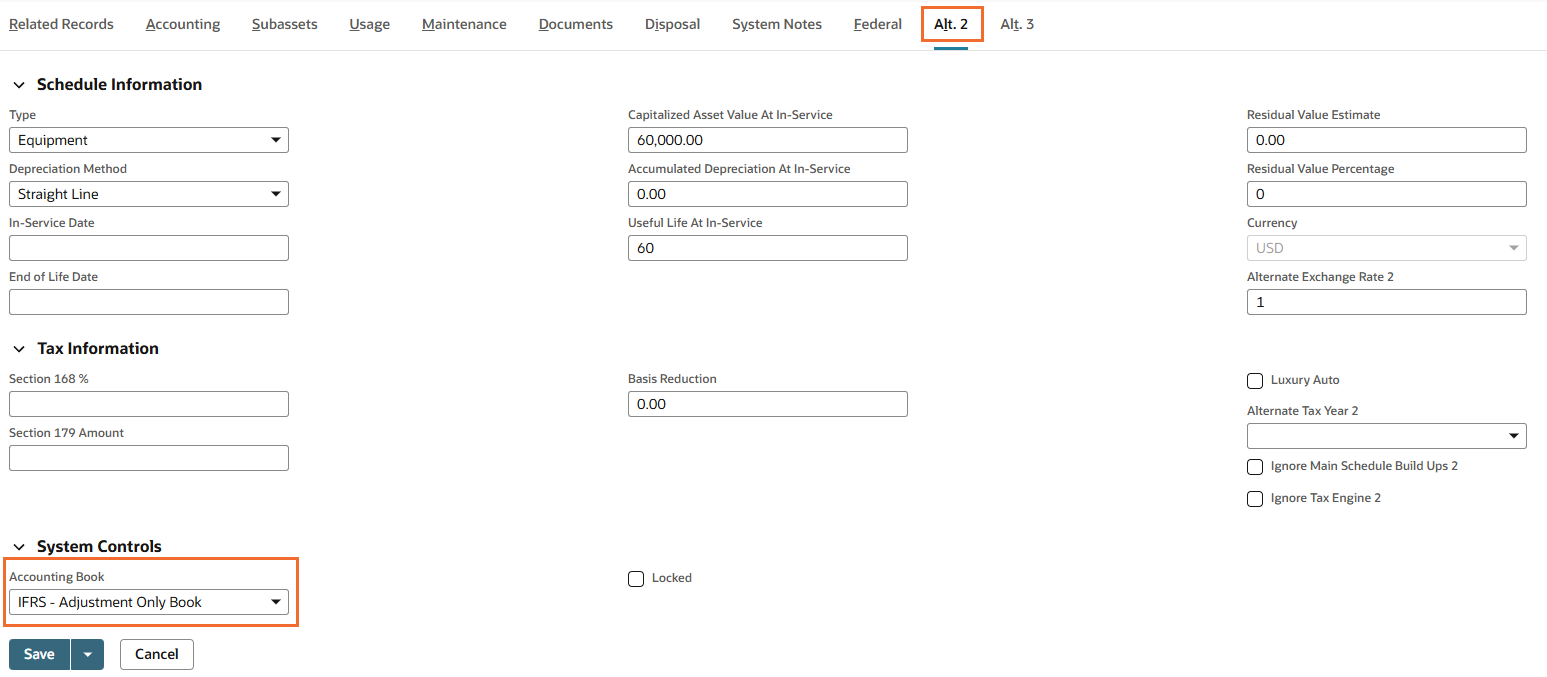Tick the Ignore Tax Engine 2 checkbox
The width and height of the screenshot is (1547, 677).
(x=1255, y=499)
